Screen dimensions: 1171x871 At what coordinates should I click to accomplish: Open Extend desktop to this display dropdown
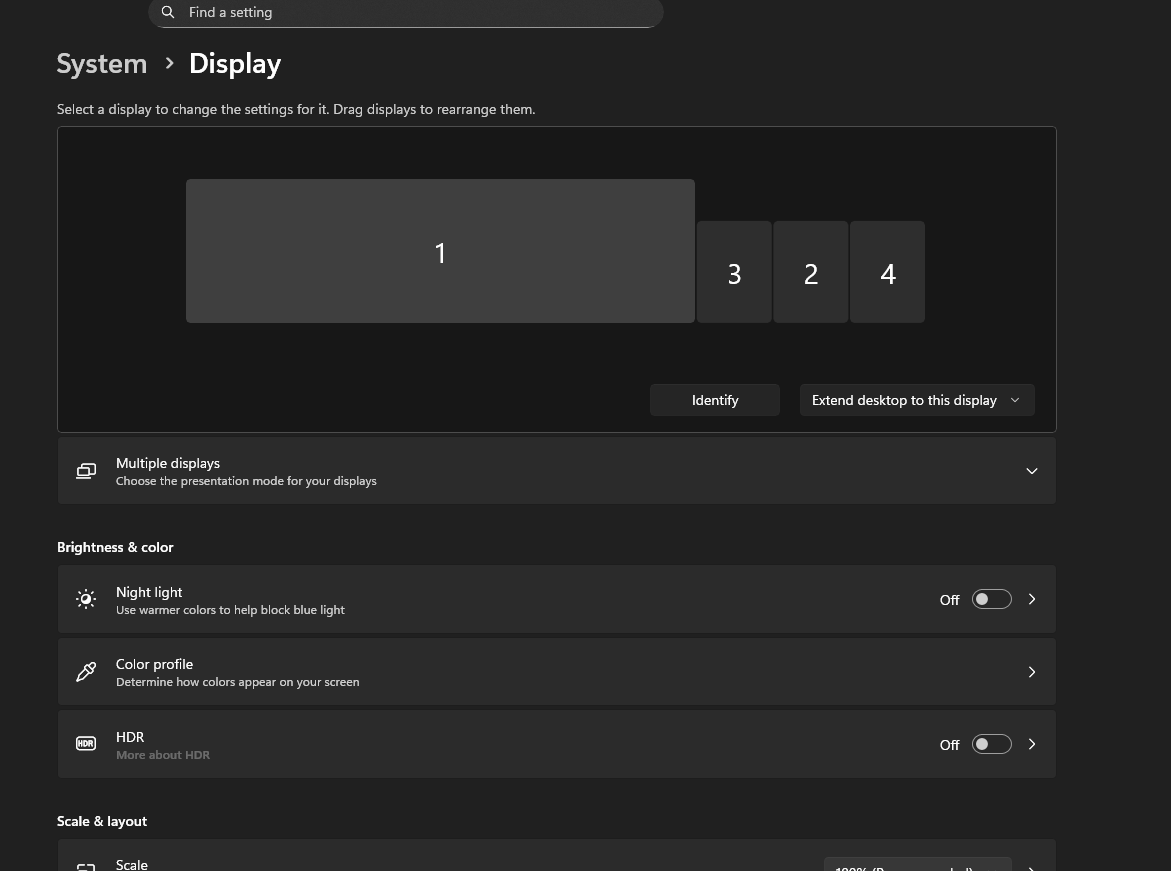pos(917,400)
